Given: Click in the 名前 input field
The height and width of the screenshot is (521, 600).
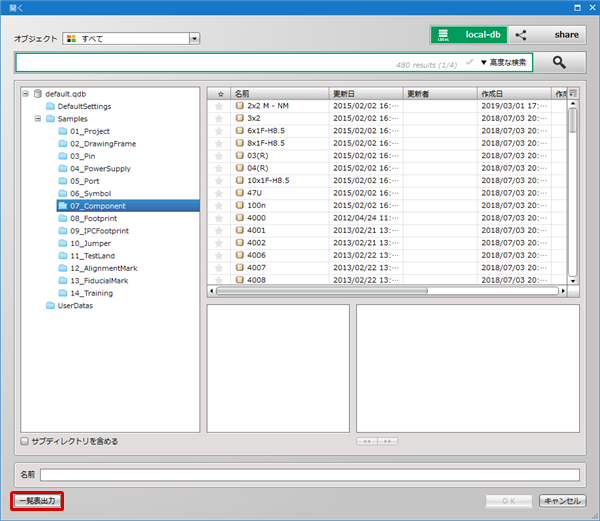Looking at the screenshot, I should click(309, 474).
